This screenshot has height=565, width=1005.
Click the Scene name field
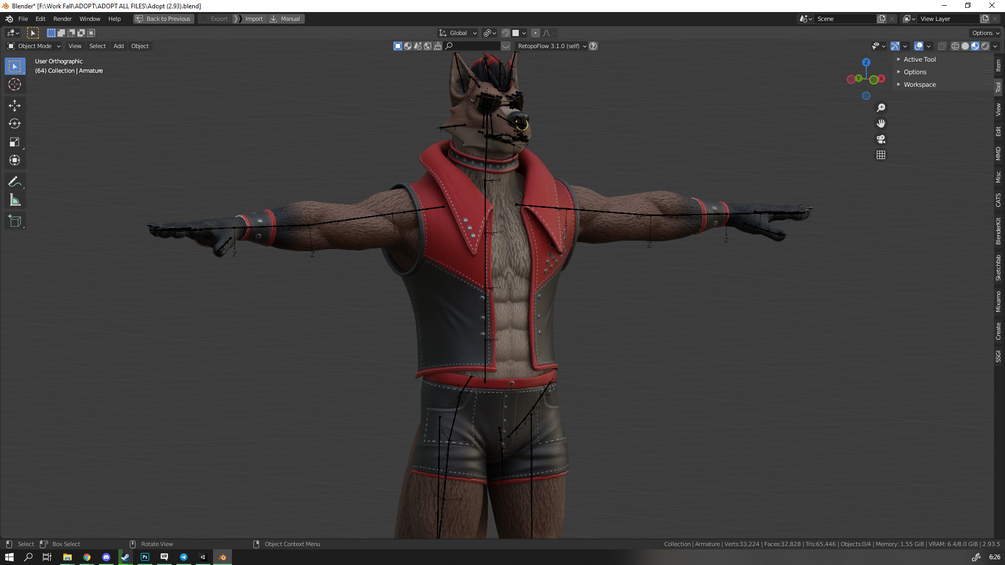tap(844, 19)
